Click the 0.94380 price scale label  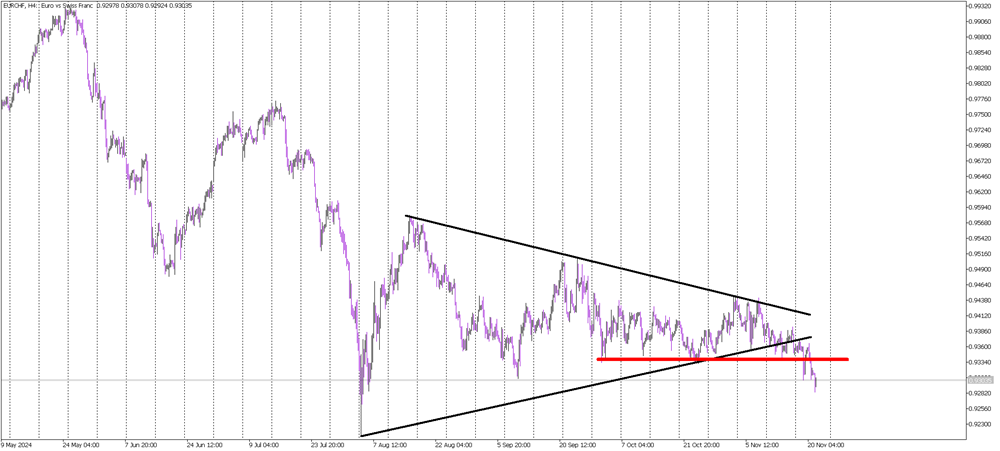[980, 300]
